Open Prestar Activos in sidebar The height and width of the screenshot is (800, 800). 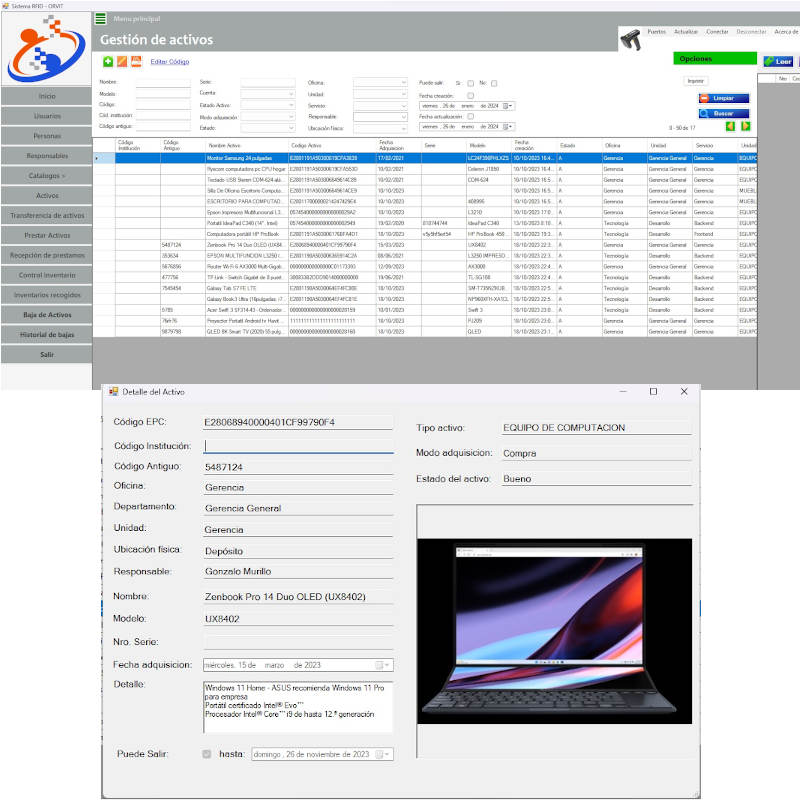tap(47, 236)
